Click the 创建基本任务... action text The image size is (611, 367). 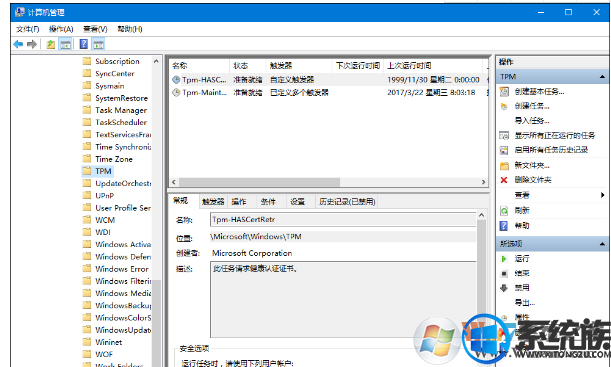pyautogui.click(x=539, y=92)
